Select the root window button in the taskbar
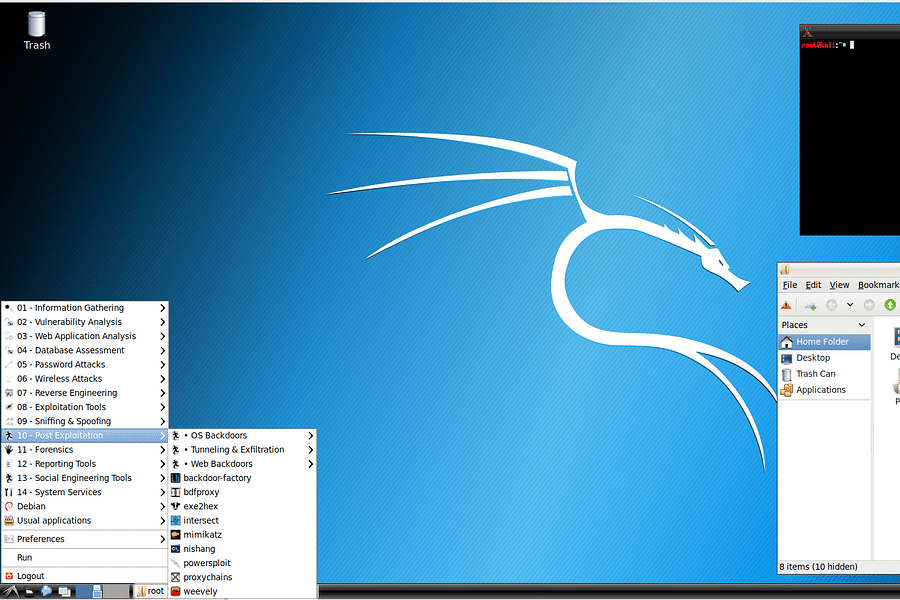900x600 pixels. [152, 590]
